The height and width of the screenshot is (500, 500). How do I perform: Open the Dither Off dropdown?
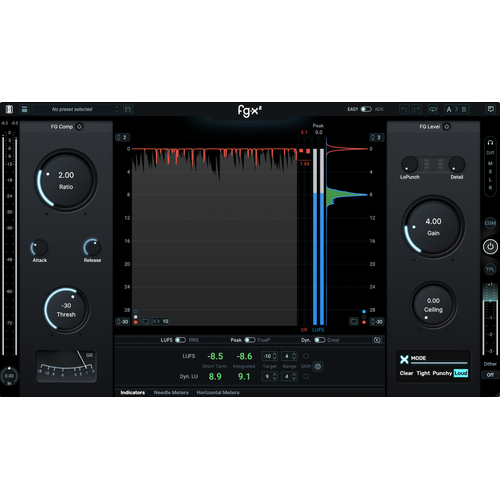[x=490, y=375]
